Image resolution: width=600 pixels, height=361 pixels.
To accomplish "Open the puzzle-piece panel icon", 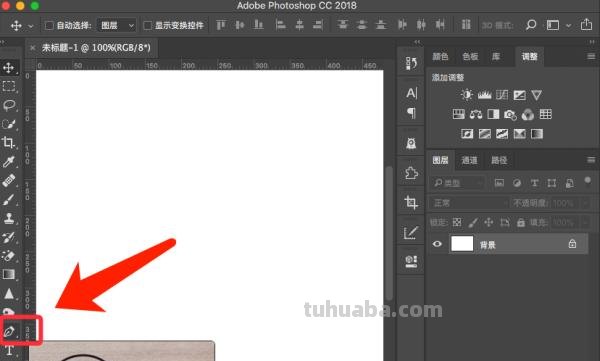I will 411,173.
